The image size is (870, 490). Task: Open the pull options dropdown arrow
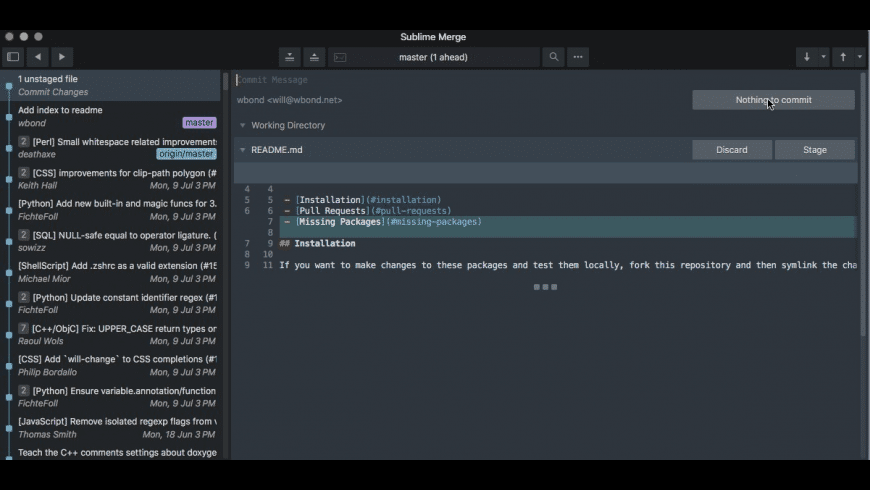(824, 57)
